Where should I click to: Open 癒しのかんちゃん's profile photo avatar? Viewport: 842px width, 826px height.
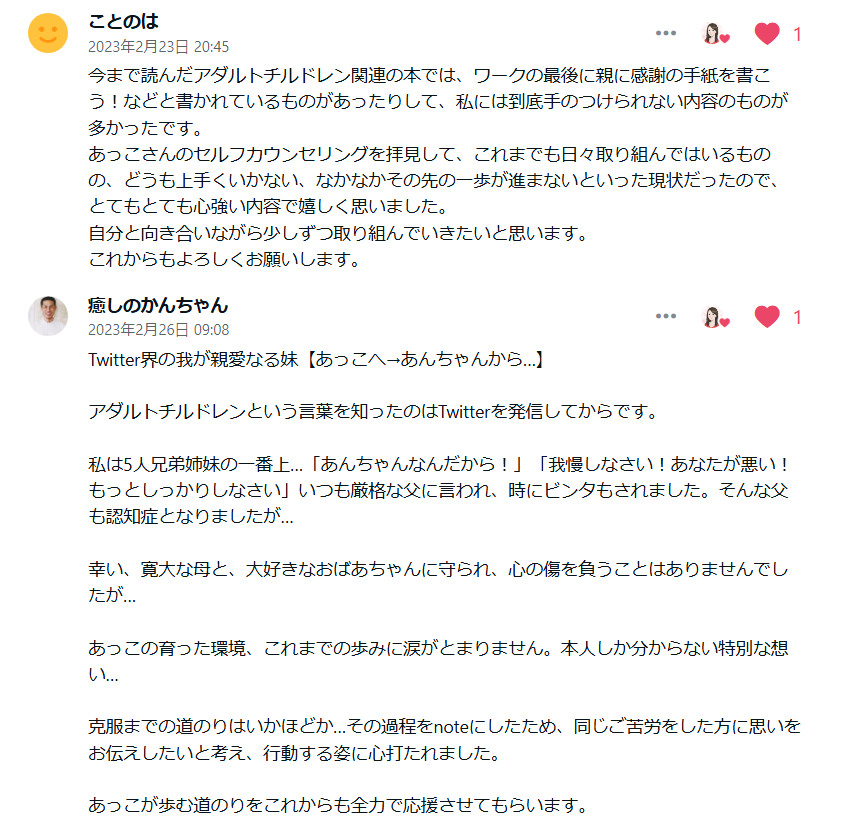point(48,316)
